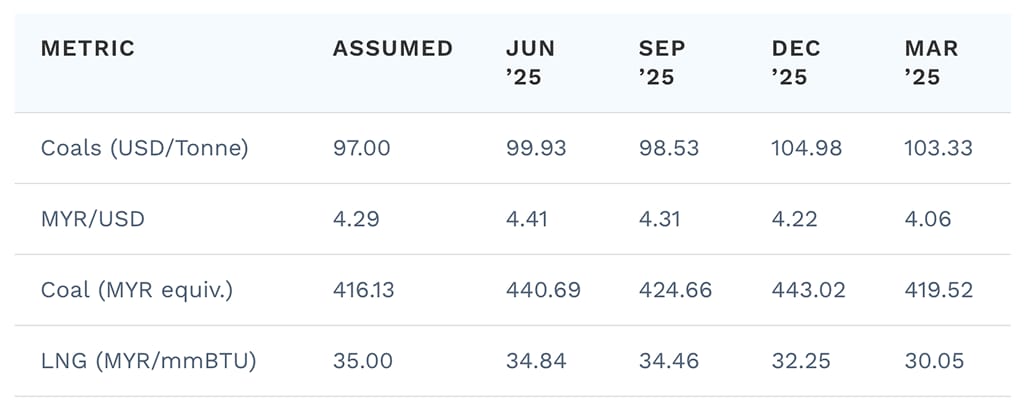
Task: Click the 416.13 coal equivalent cell
Action: [363, 289]
